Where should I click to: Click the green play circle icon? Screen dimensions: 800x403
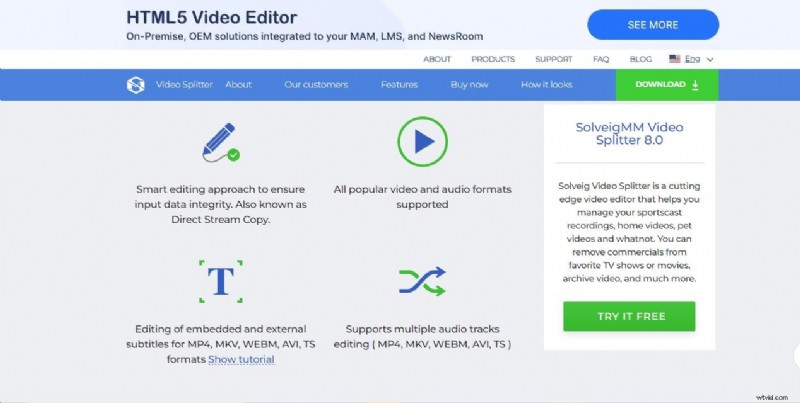point(422,141)
